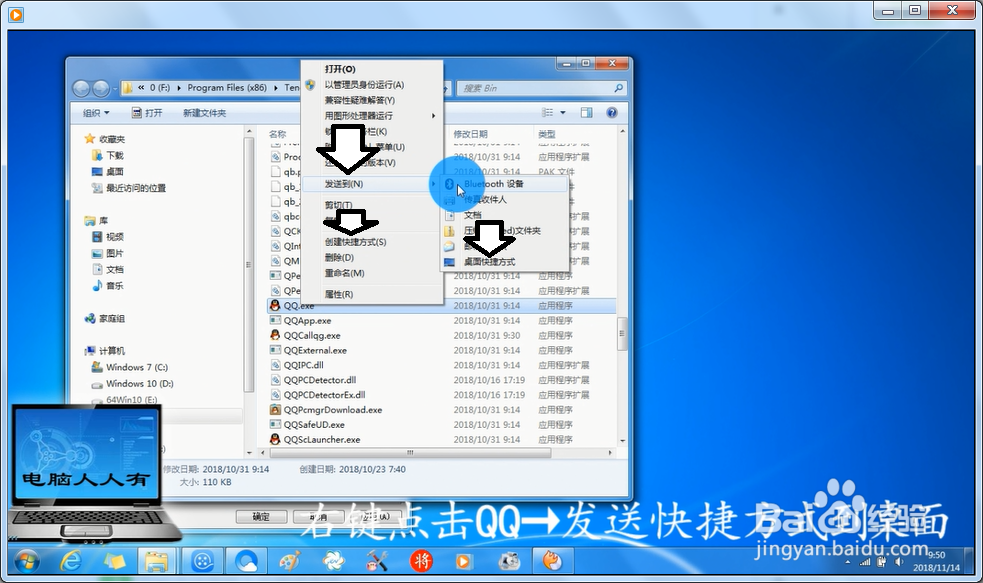Click the magnifier icon in the search box
The height and width of the screenshot is (583, 983).
618,88
